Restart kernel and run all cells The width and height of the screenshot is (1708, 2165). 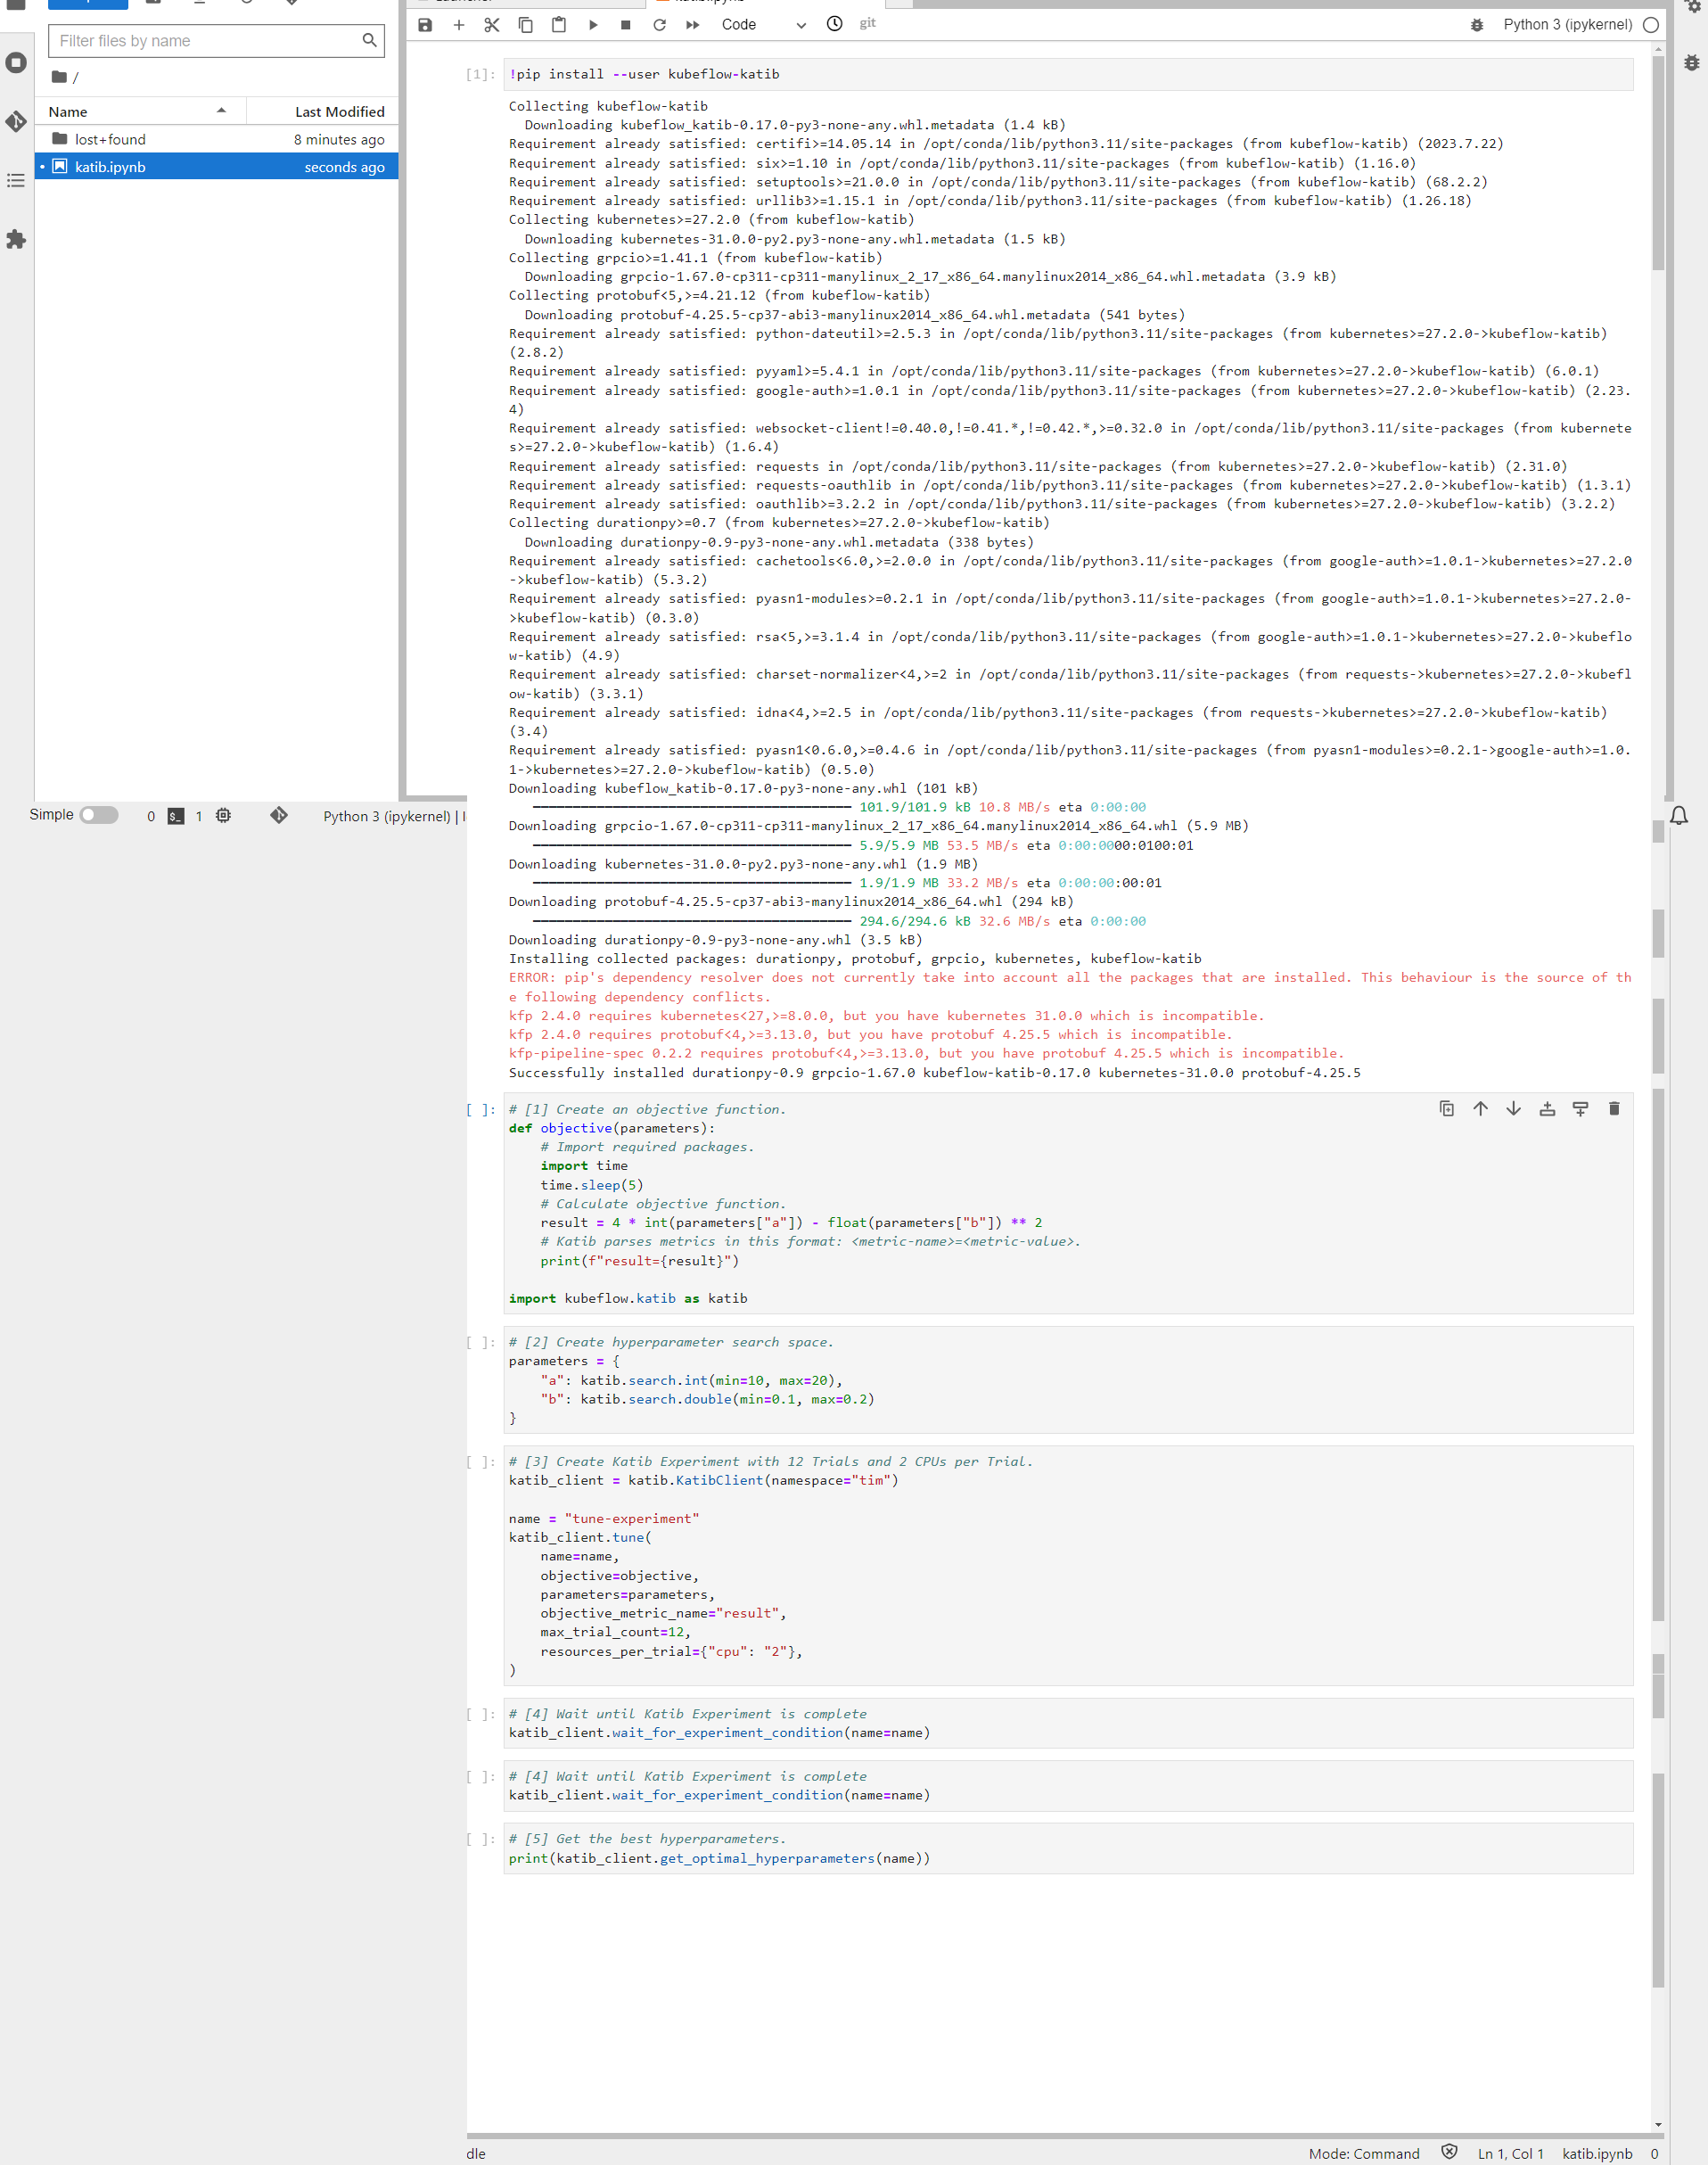693,25
